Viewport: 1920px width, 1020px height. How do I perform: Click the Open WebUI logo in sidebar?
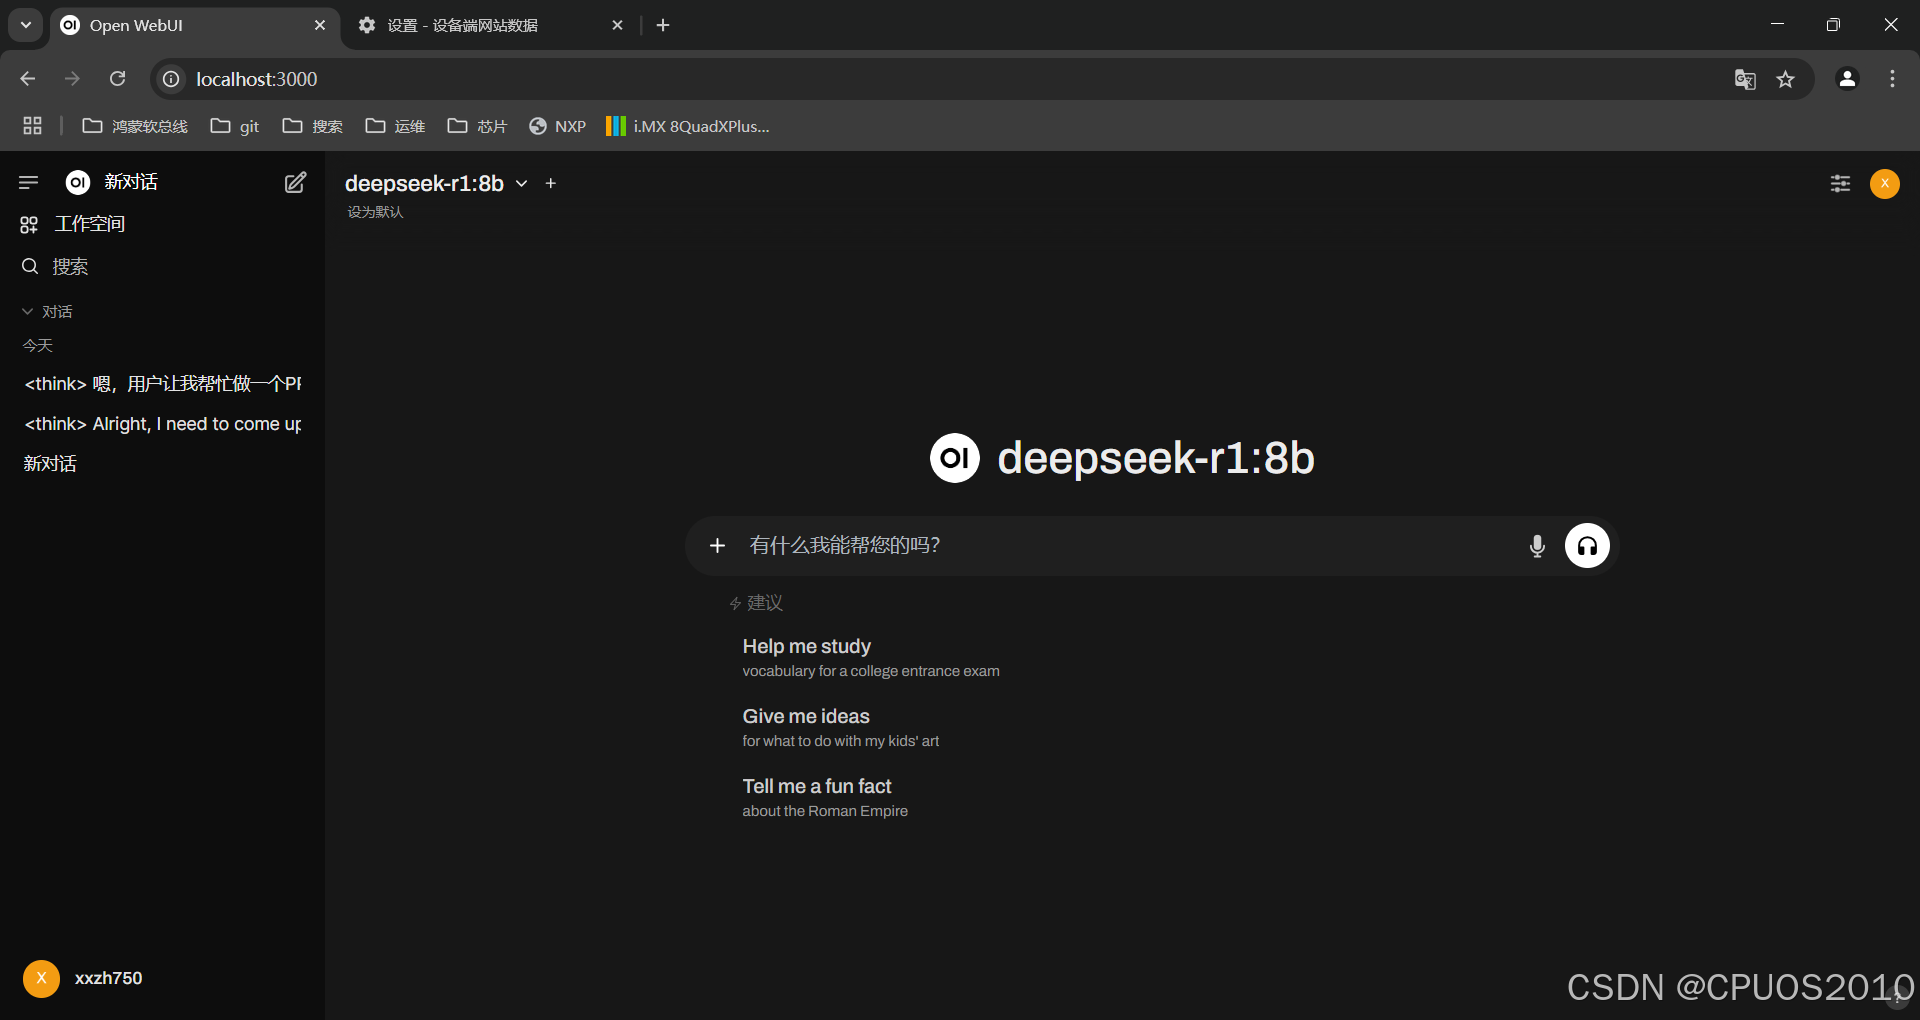(77, 182)
